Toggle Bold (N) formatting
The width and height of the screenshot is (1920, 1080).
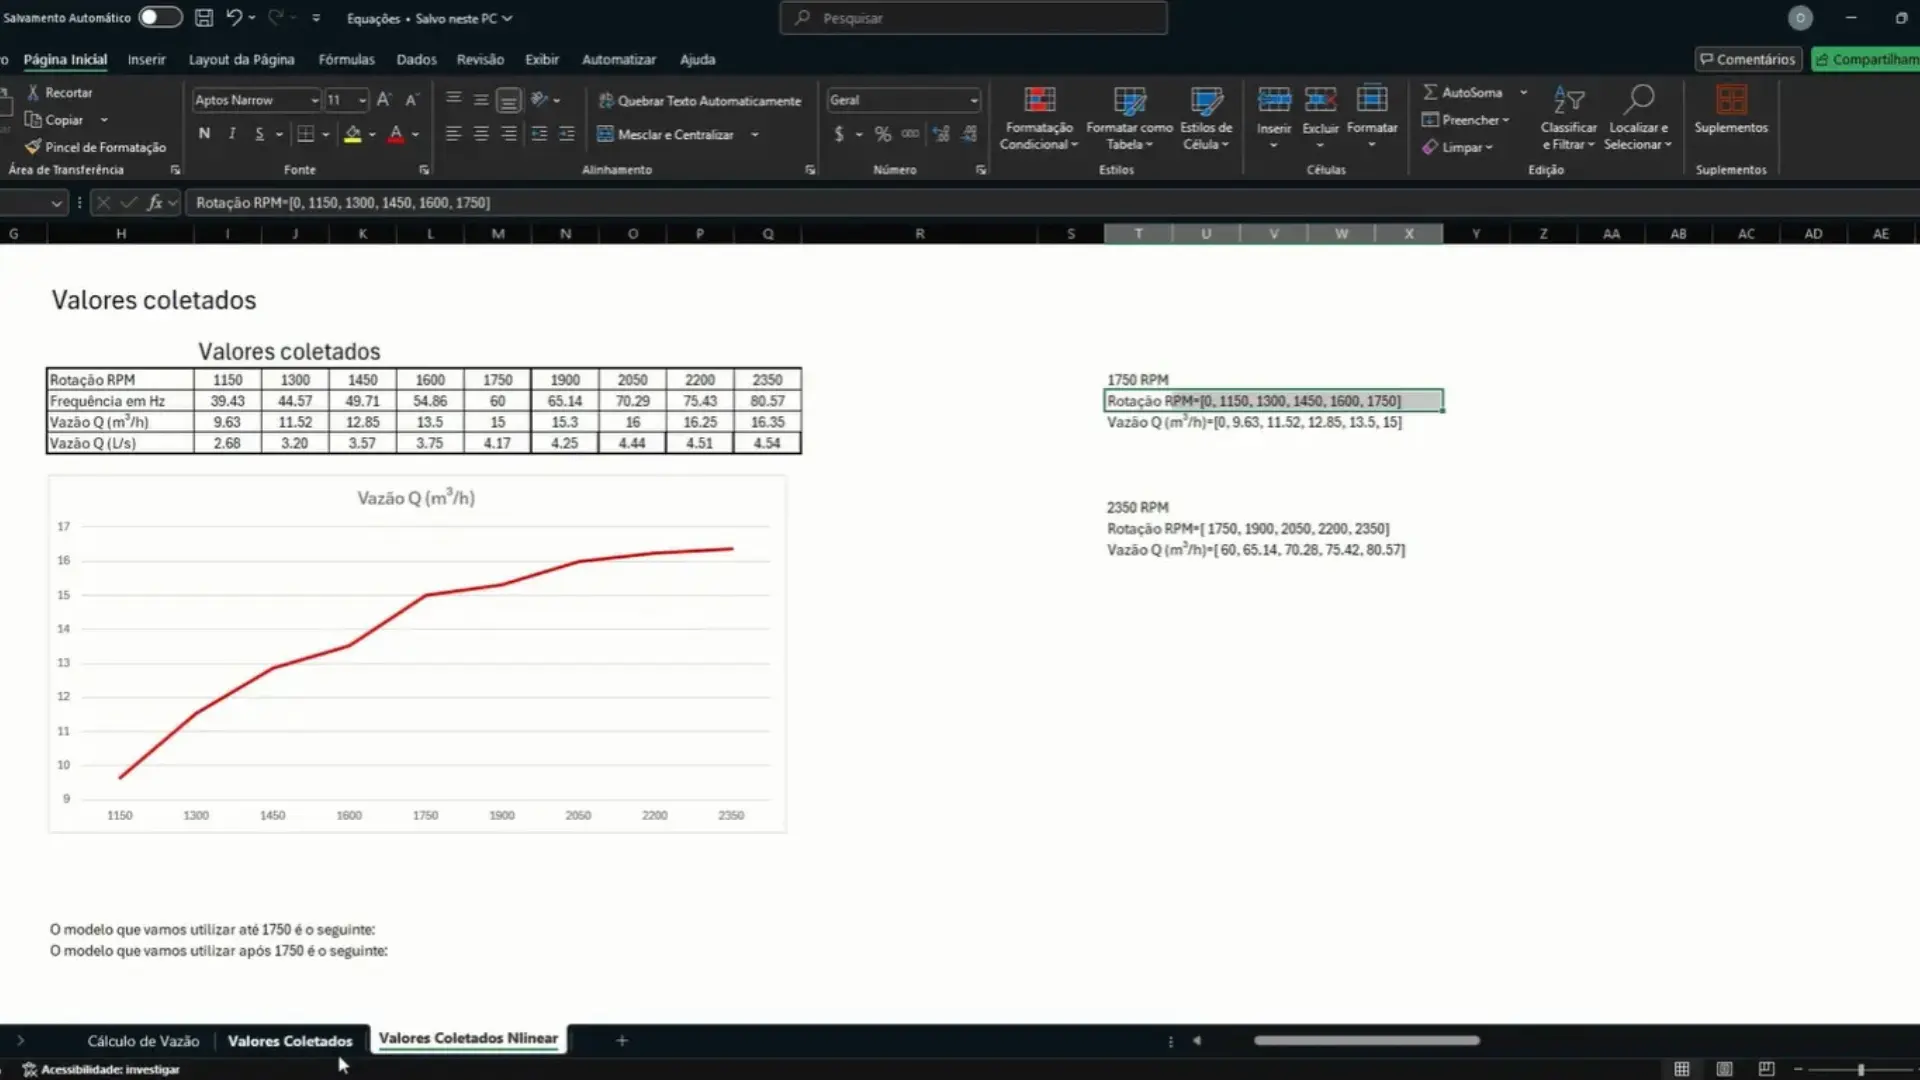[x=204, y=134]
